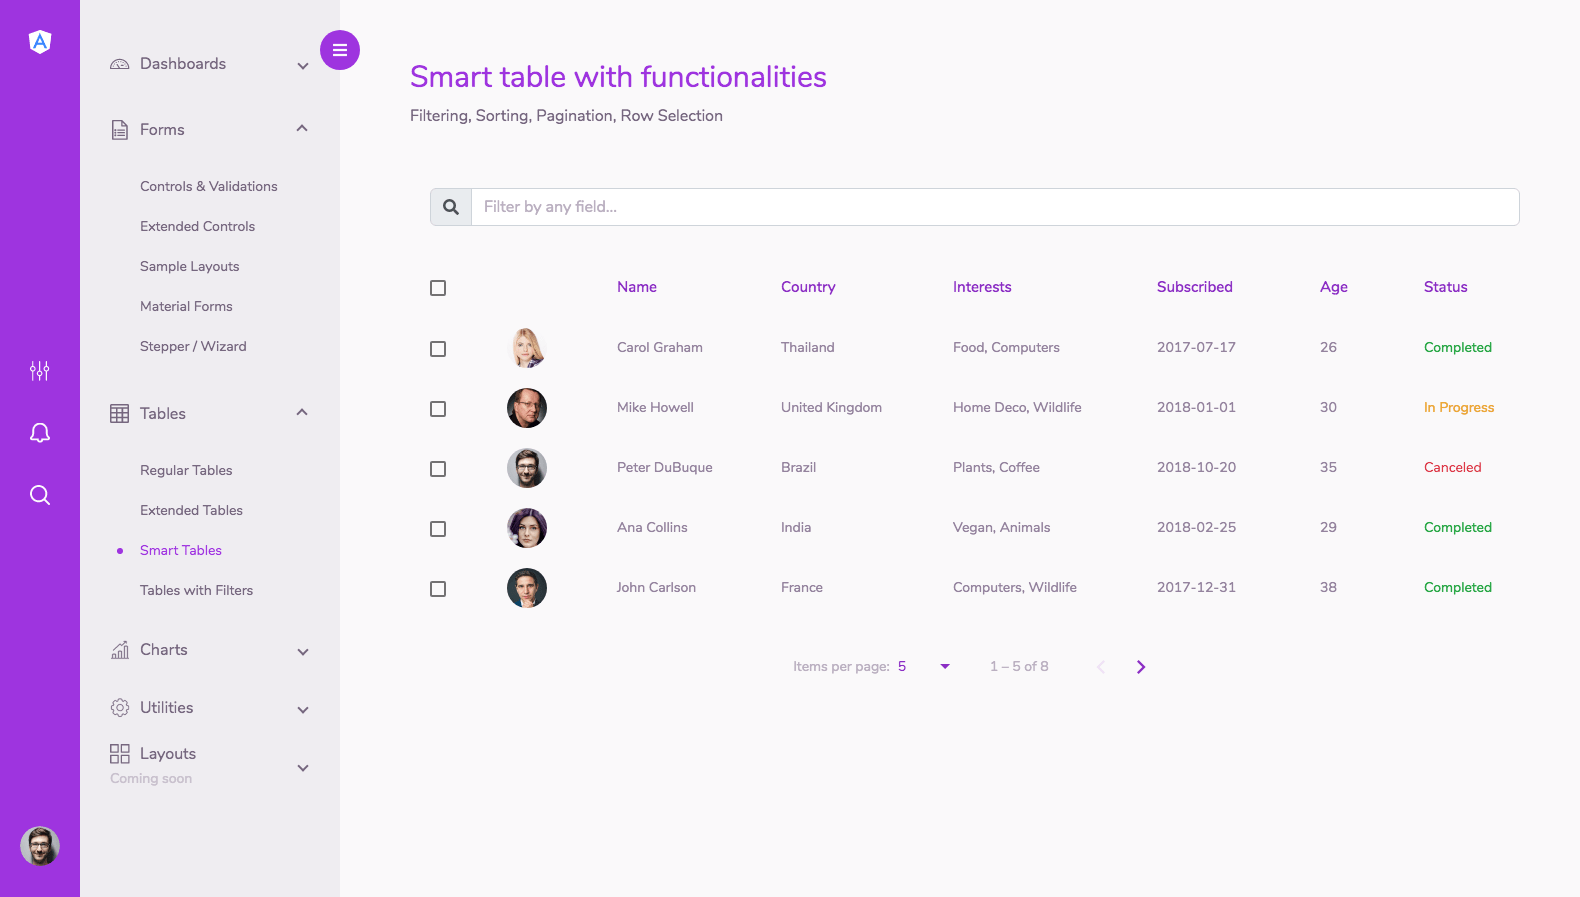The image size is (1580, 897).
Task: Open Material Forms page
Action: (x=186, y=306)
